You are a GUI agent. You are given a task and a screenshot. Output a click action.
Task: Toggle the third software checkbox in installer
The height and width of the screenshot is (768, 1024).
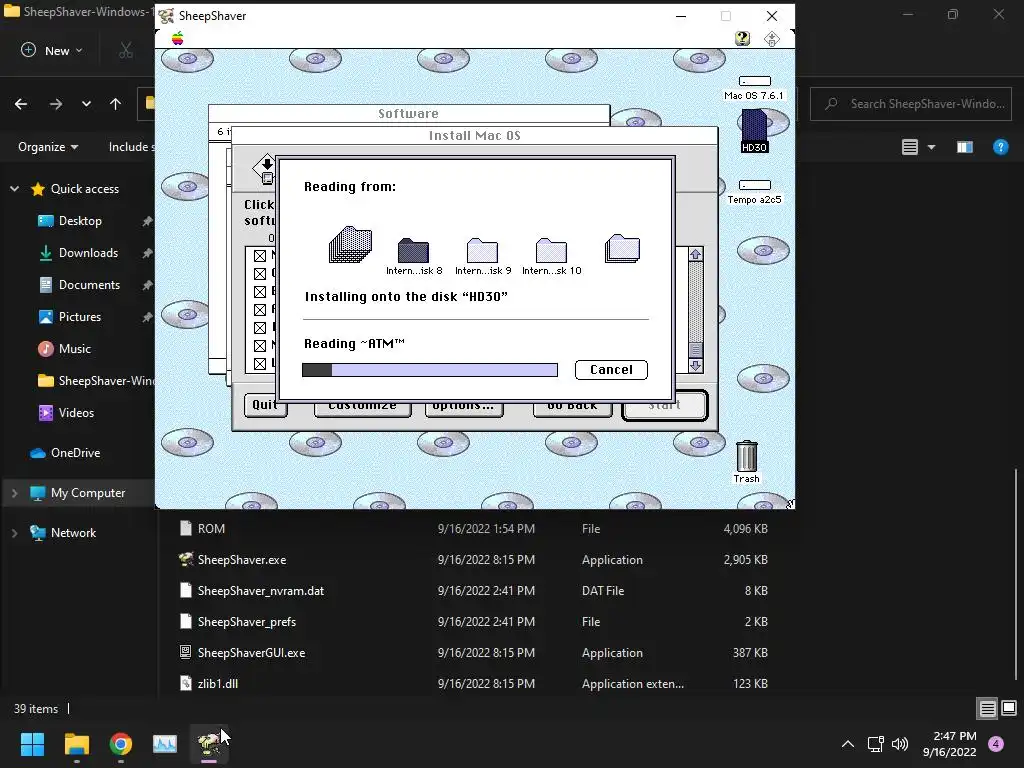click(x=260, y=291)
